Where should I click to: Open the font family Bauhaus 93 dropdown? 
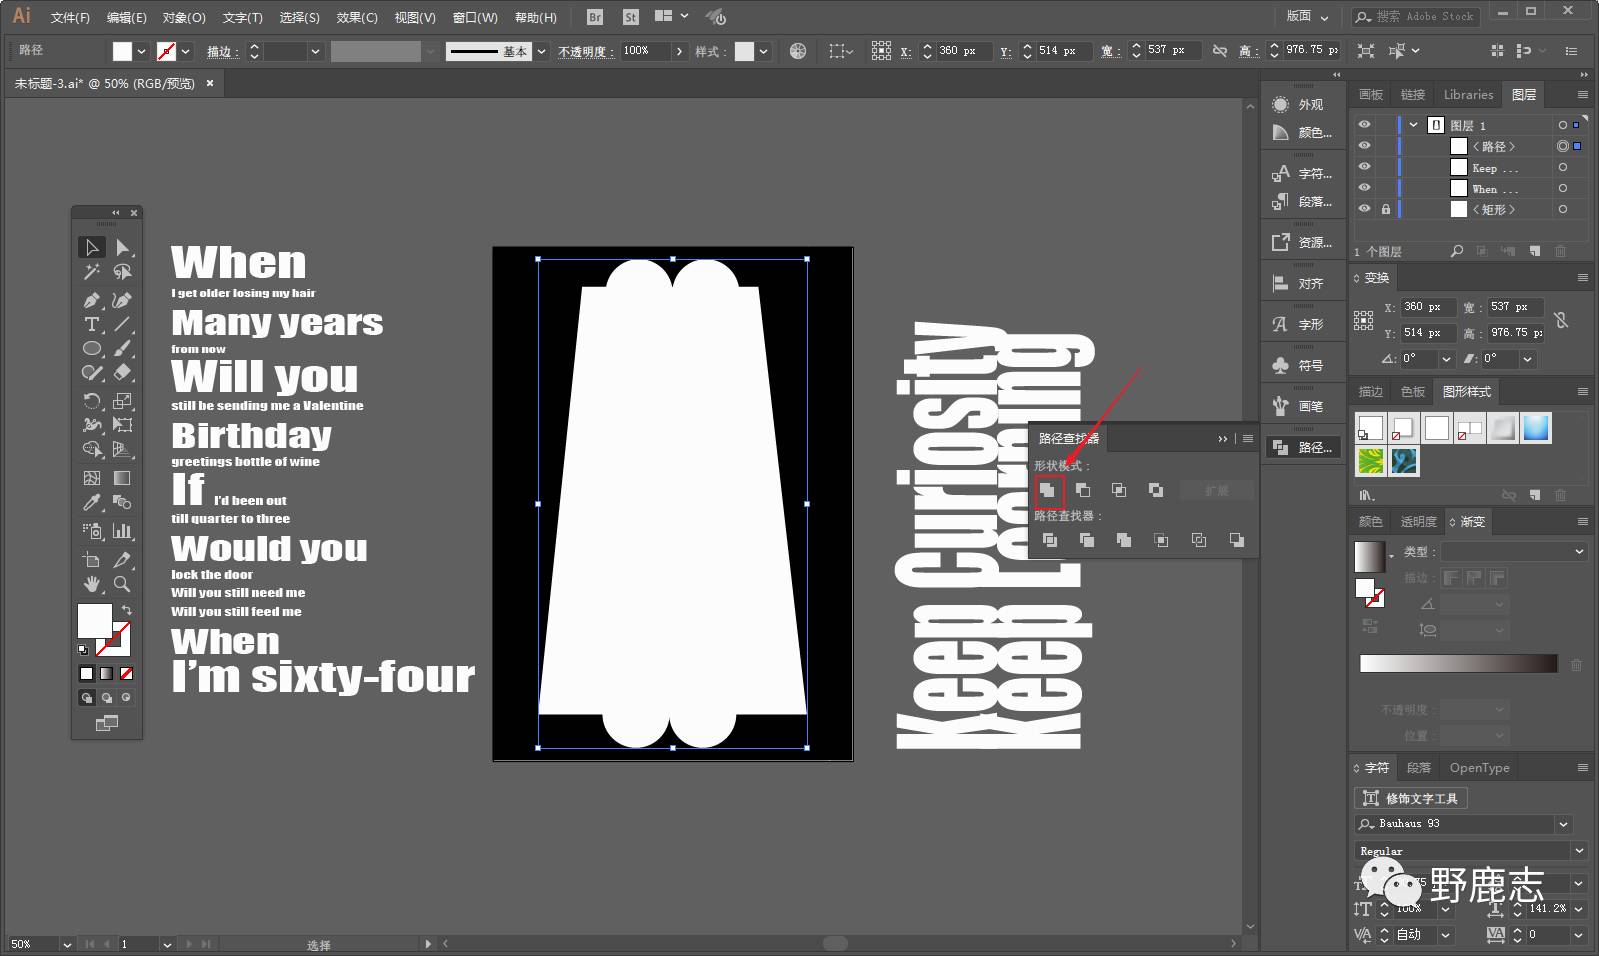(1563, 824)
